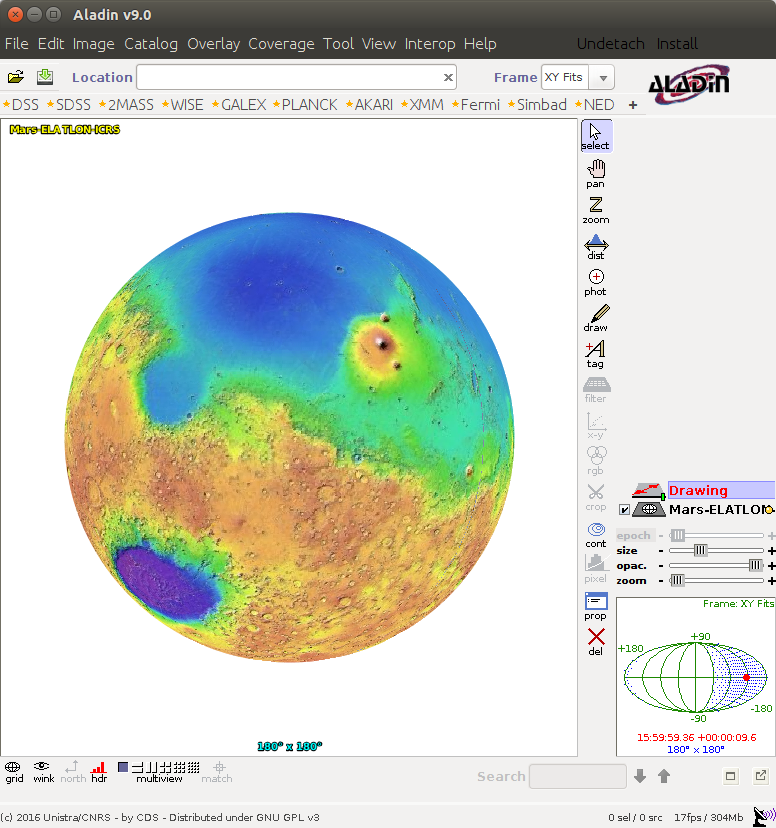The width and height of the screenshot is (776, 828).
Task: Delete selection with the del icon
Action: click(x=596, y=642)
